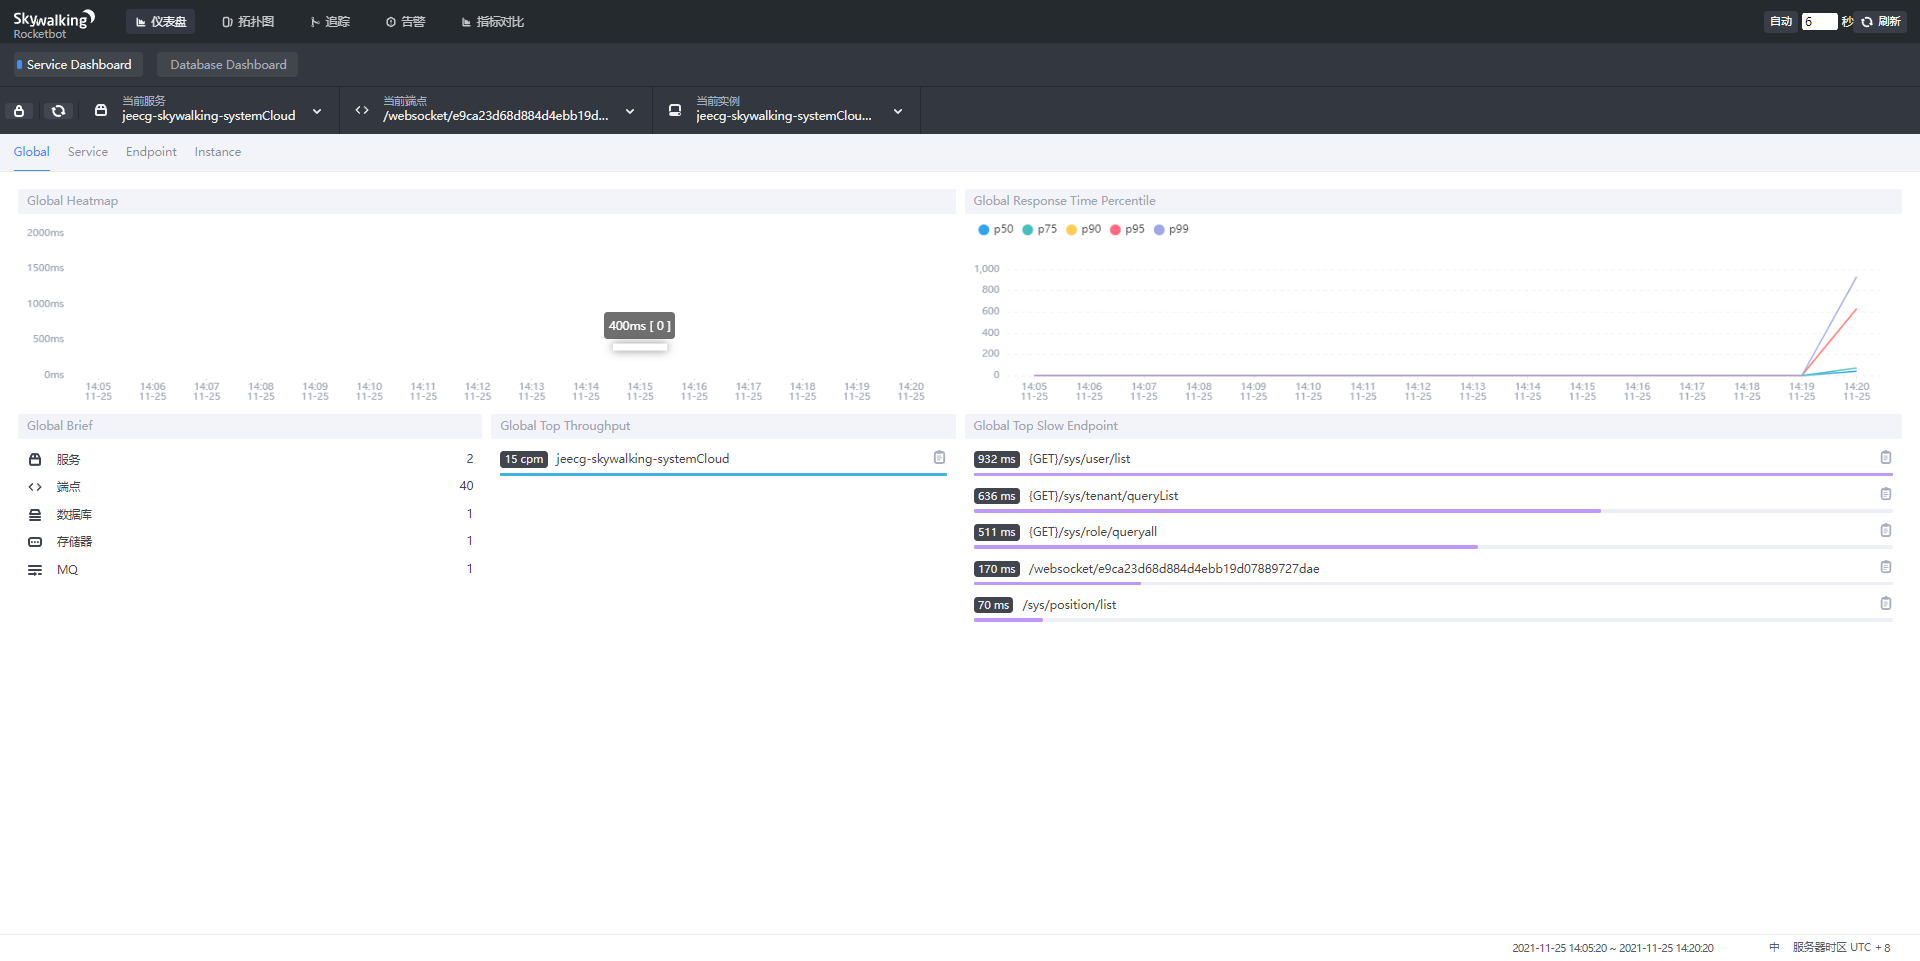Image resolution: width=1920 pixels, height=961 pixels.
Task: Switch to the Service tab
Action: pyautogui.click(x=88, y=152)
